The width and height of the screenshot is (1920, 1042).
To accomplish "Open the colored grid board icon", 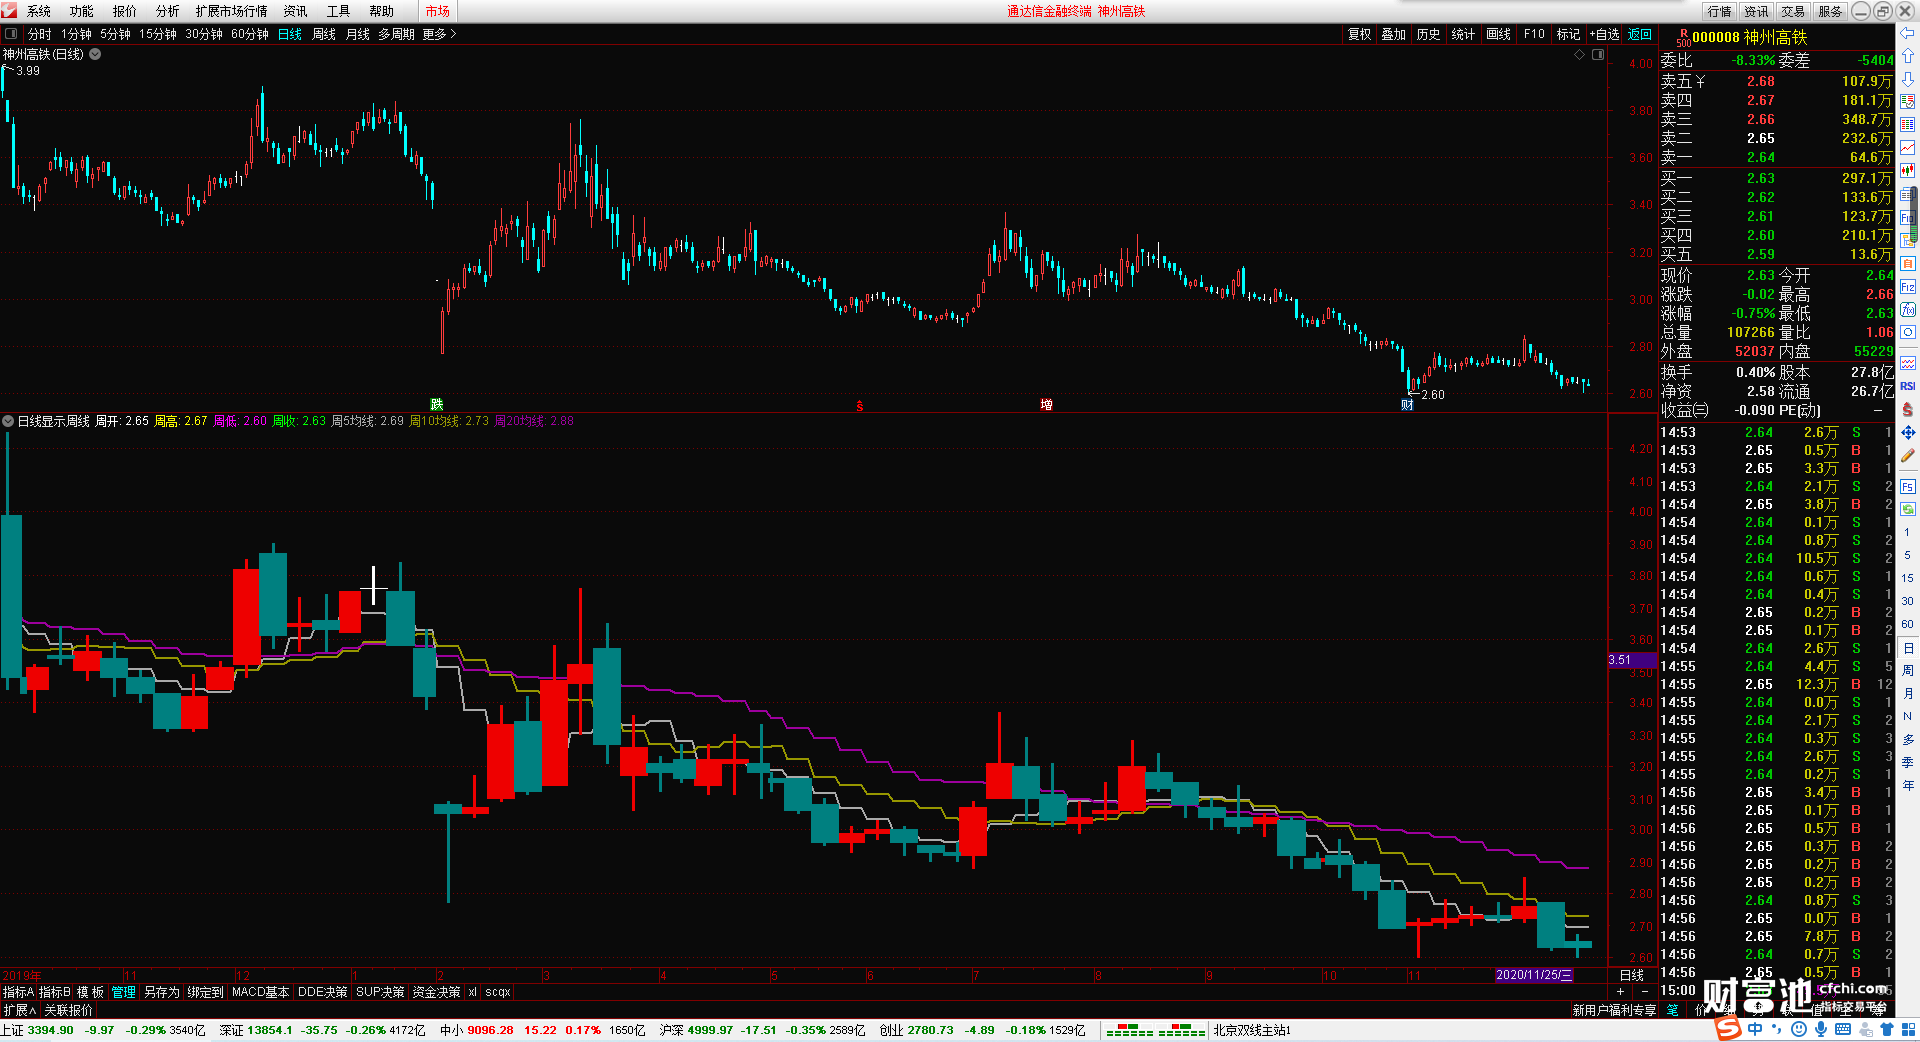I will point(1908,125).
